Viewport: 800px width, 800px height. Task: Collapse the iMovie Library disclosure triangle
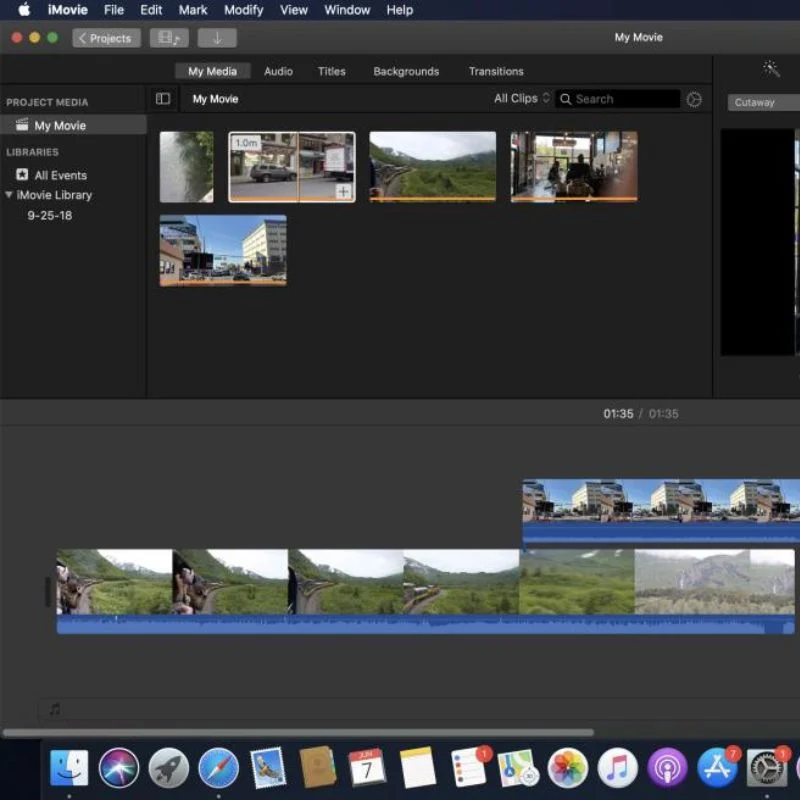tap(9, 195)
